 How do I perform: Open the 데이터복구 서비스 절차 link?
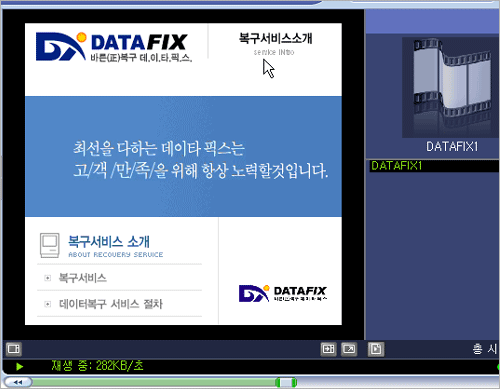tap(111, 304)
